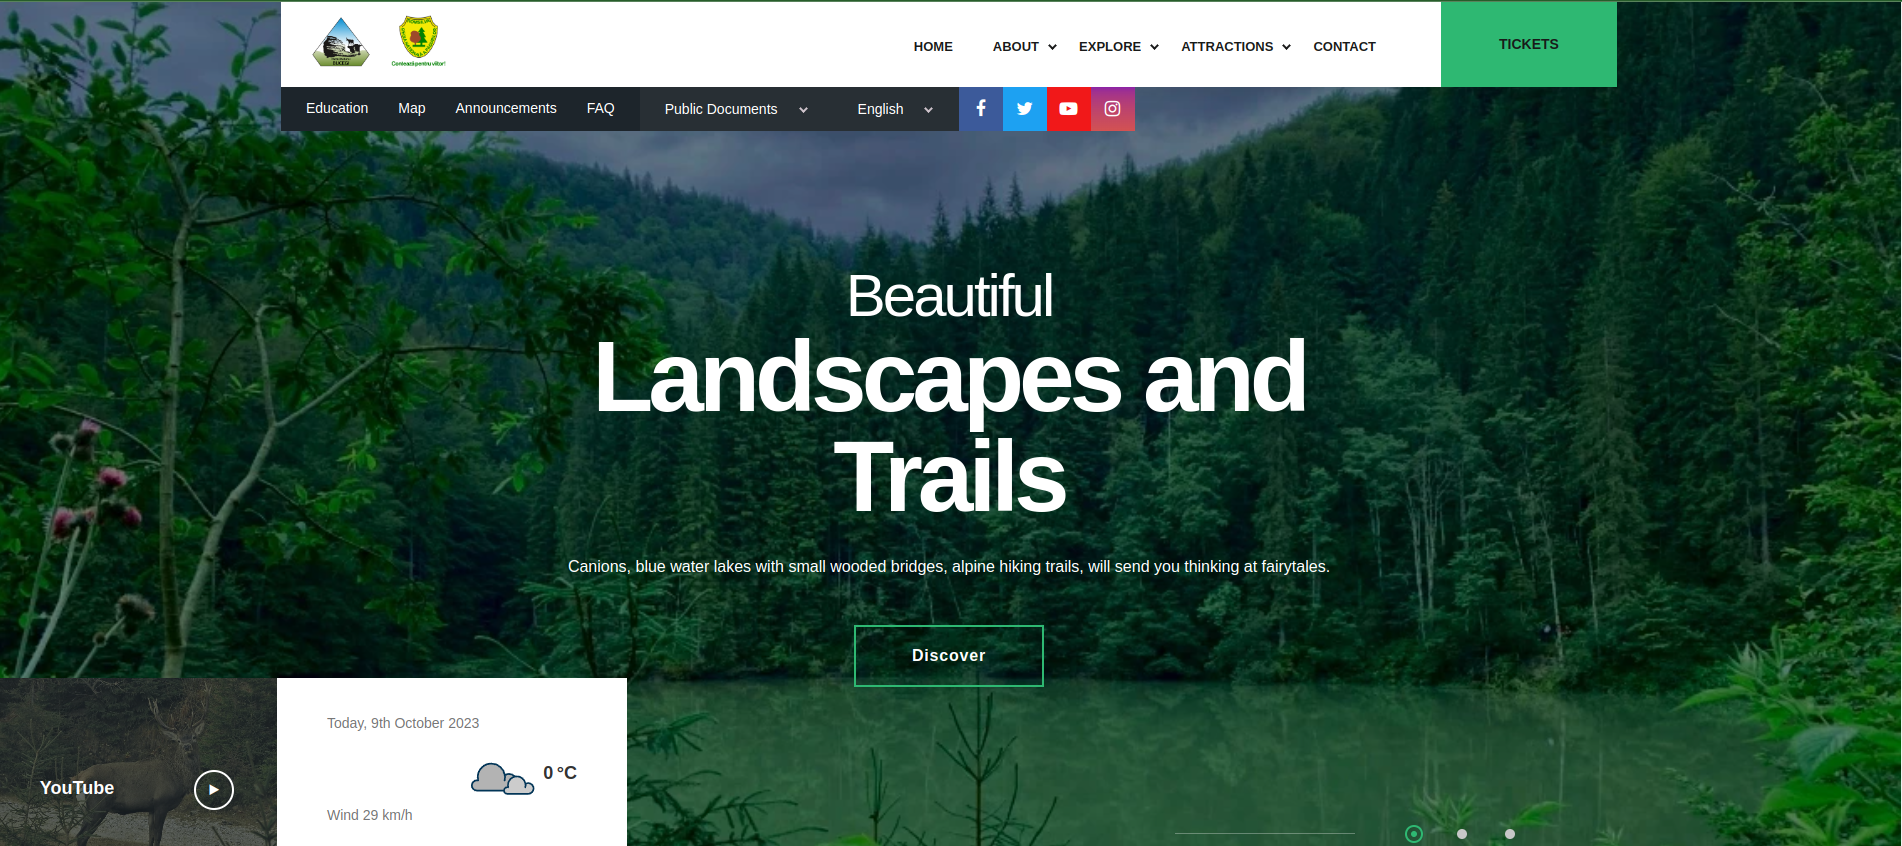Open the Contact menu item

[x=1344, y=47]
